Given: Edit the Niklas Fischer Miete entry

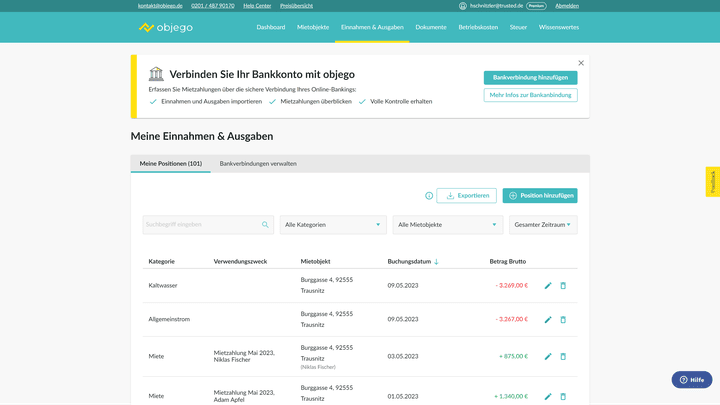Looking at the screenshot, I should 548,356.
